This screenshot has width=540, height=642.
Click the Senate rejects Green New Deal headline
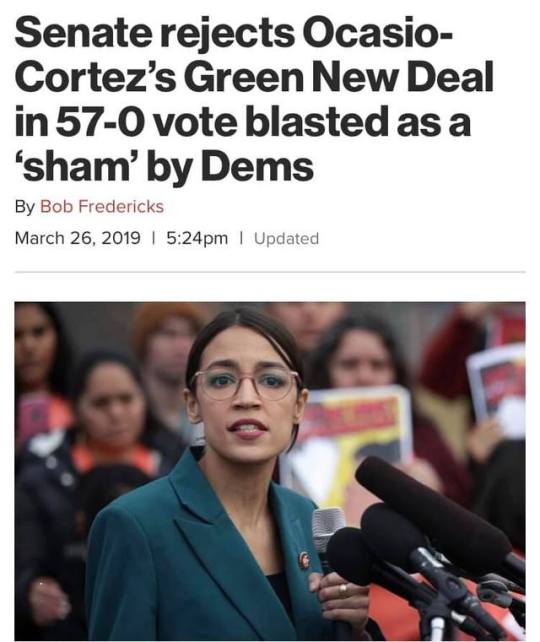pos(254,99)
